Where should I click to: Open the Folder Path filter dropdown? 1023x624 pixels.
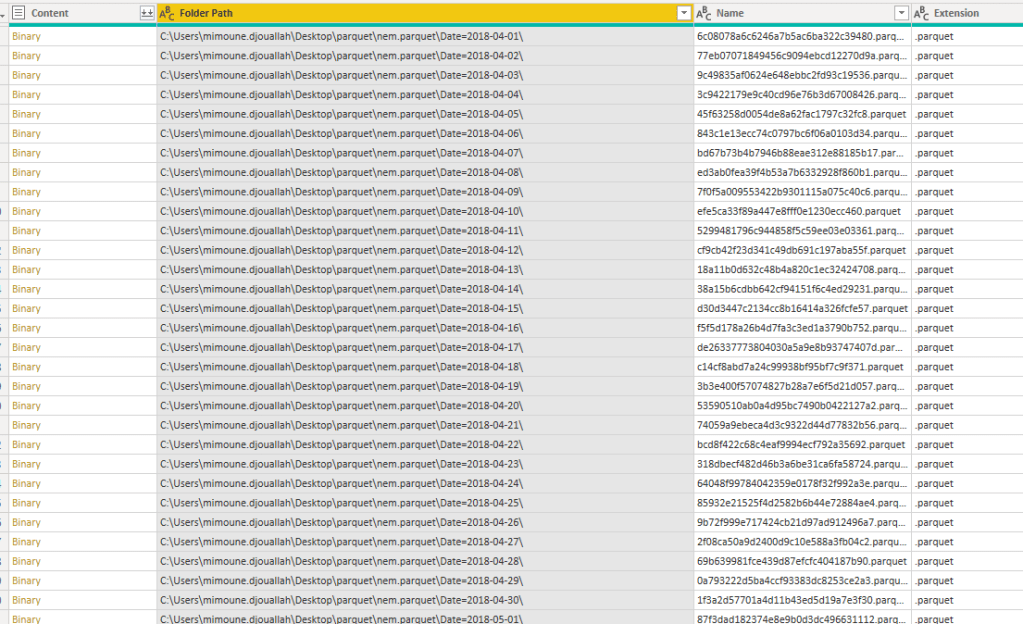pyautogui.click(x=684, y=13)
